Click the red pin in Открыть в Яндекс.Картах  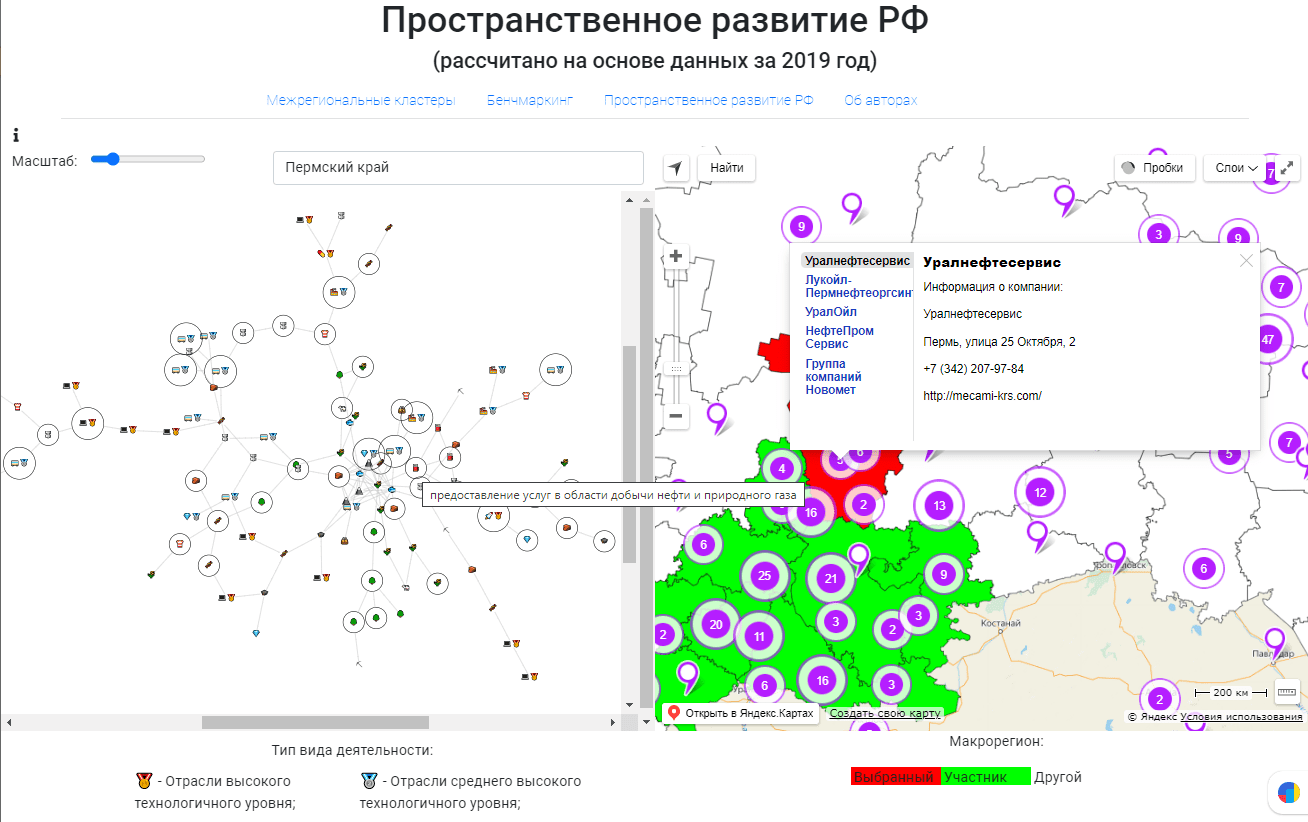[x=674, y=713]
